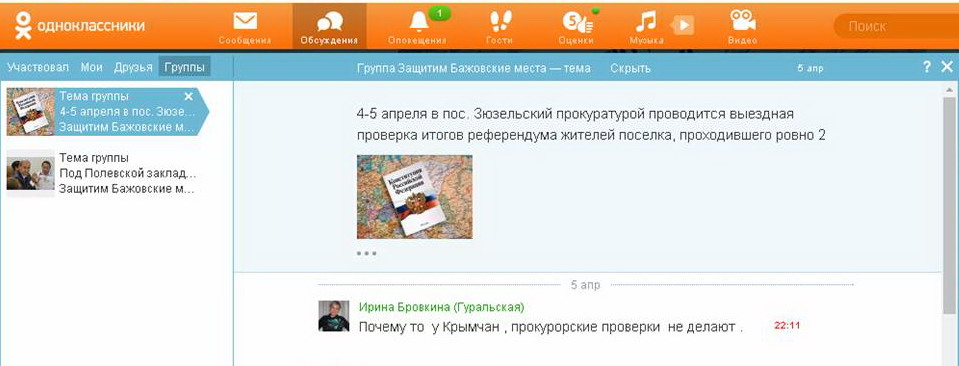959x366 pixels.
Task: Open the help question mark icon
Action: click(927, 67)
